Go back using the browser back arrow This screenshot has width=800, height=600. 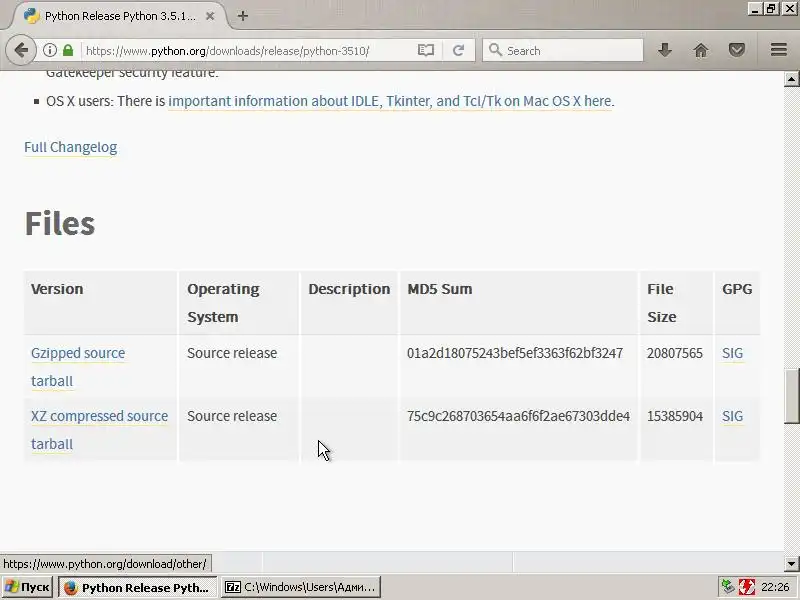[x=21, y=50]
